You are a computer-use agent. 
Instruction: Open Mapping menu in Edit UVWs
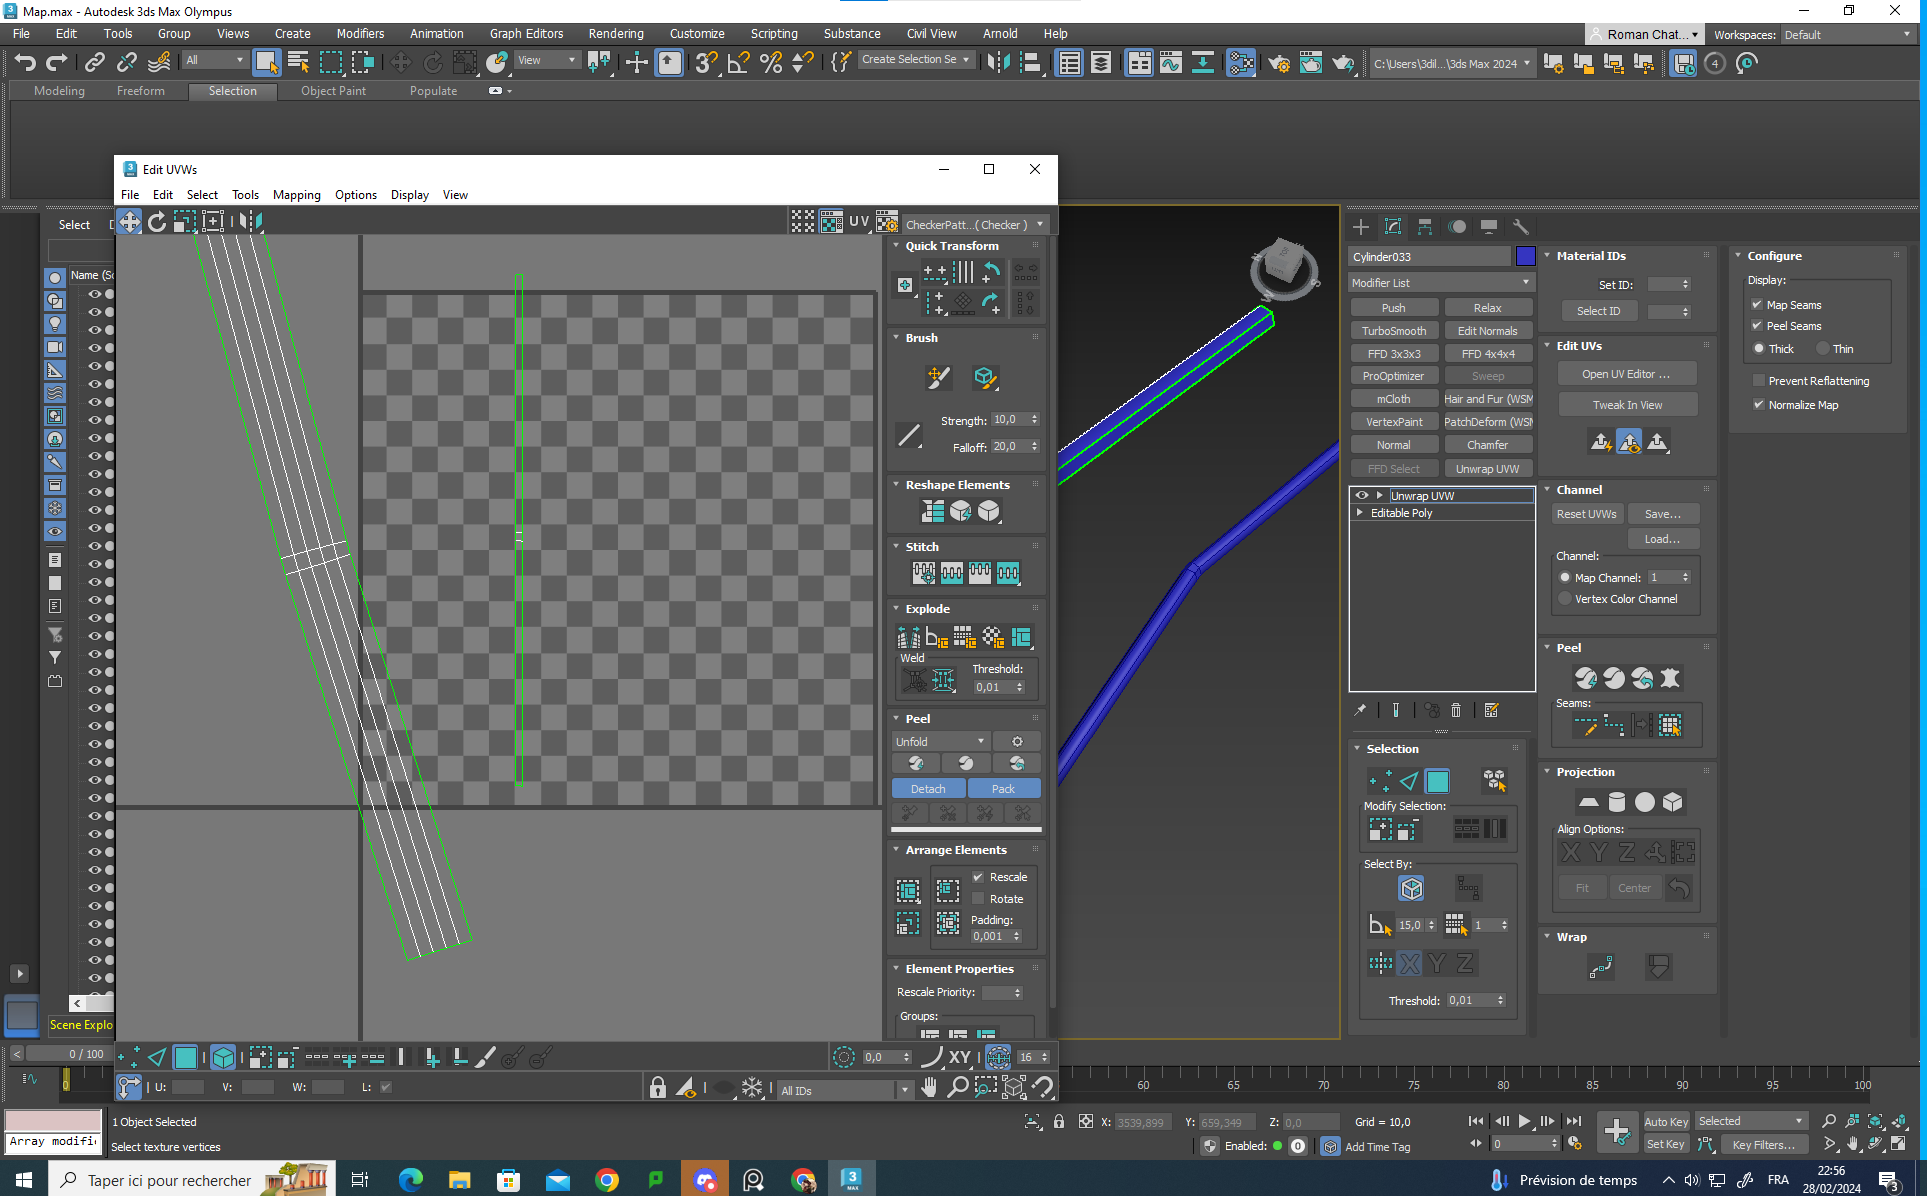[x=296, y=195]
